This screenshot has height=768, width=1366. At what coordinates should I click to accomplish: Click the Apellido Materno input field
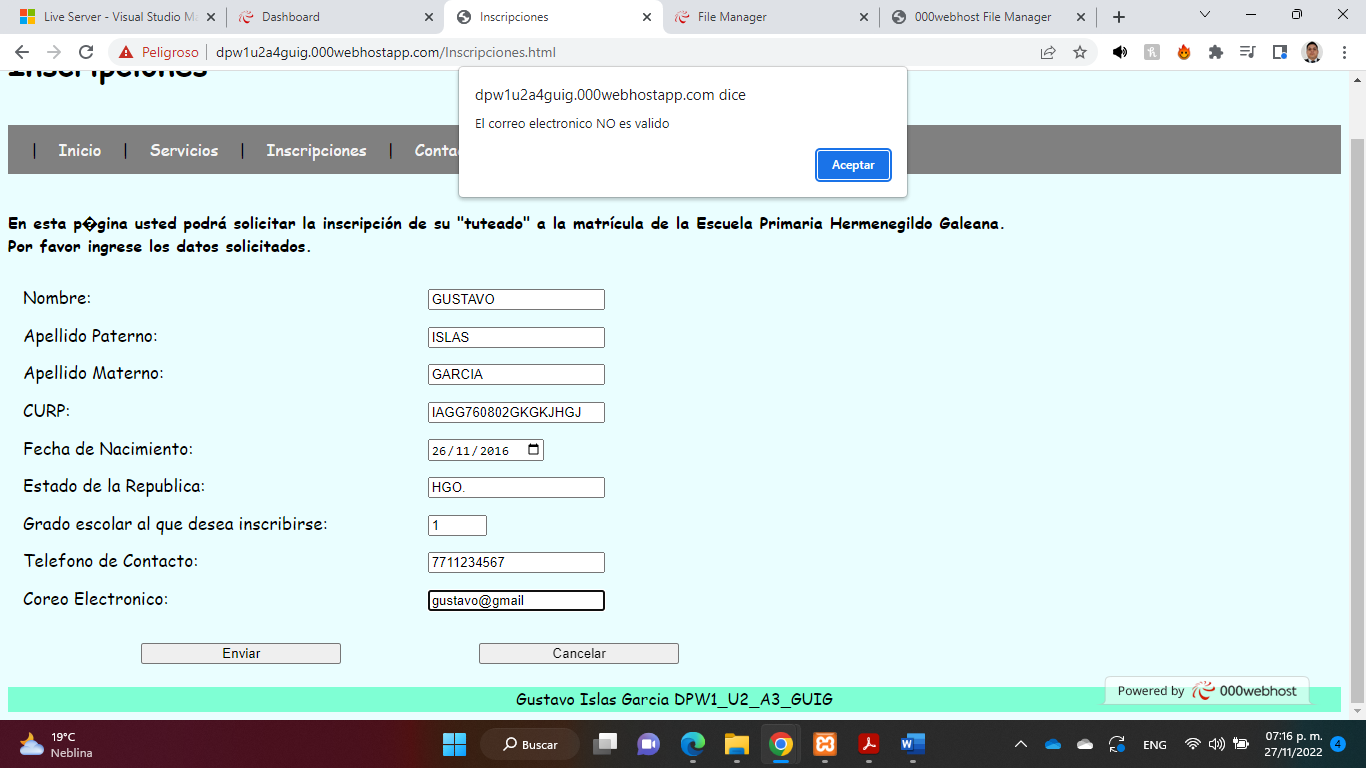coord(516,374)
